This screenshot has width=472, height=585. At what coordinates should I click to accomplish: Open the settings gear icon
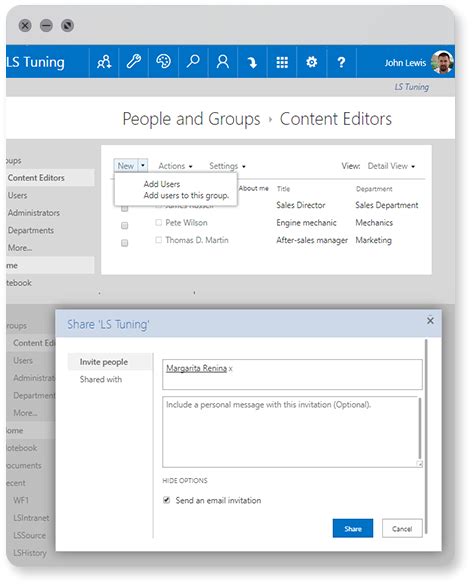pyautogui.click(x=312, y=62)
